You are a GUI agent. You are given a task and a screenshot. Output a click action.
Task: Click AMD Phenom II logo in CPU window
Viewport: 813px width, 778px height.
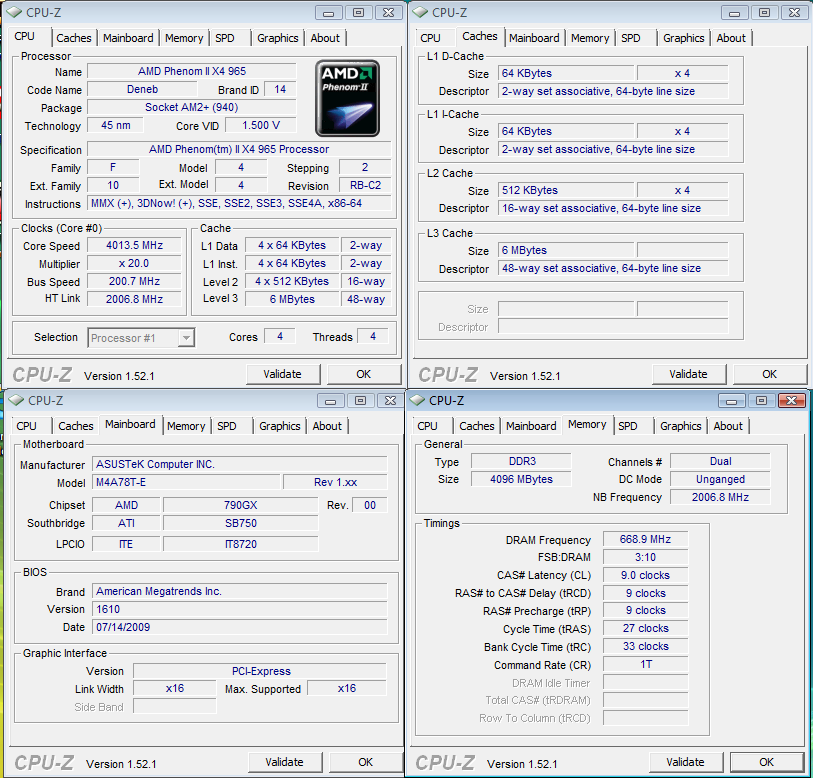tap(347, 98)
